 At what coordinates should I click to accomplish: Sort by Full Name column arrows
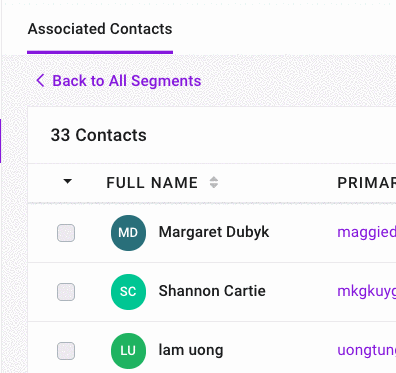[x=214, y=182]
